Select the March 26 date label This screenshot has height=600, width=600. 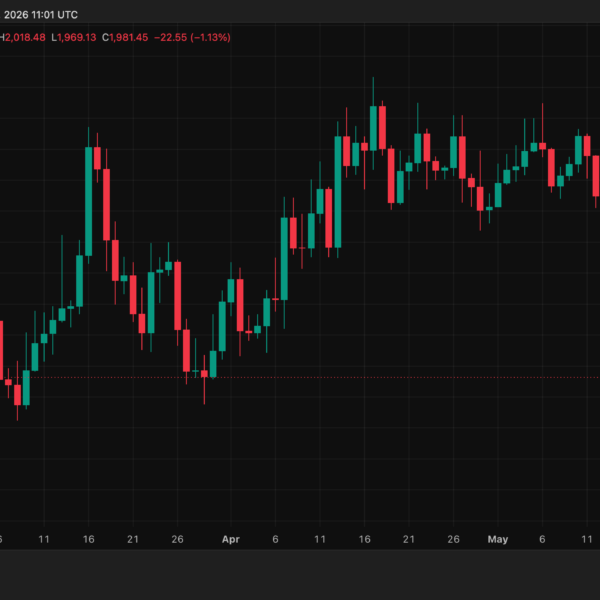click(x=177, y=539)
